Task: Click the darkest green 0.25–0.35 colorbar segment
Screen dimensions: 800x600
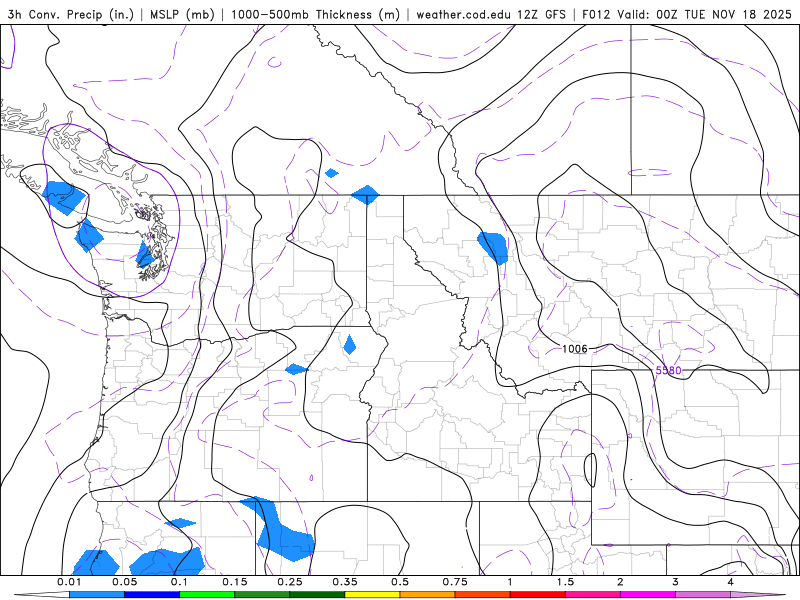Action: click(317, 595)
